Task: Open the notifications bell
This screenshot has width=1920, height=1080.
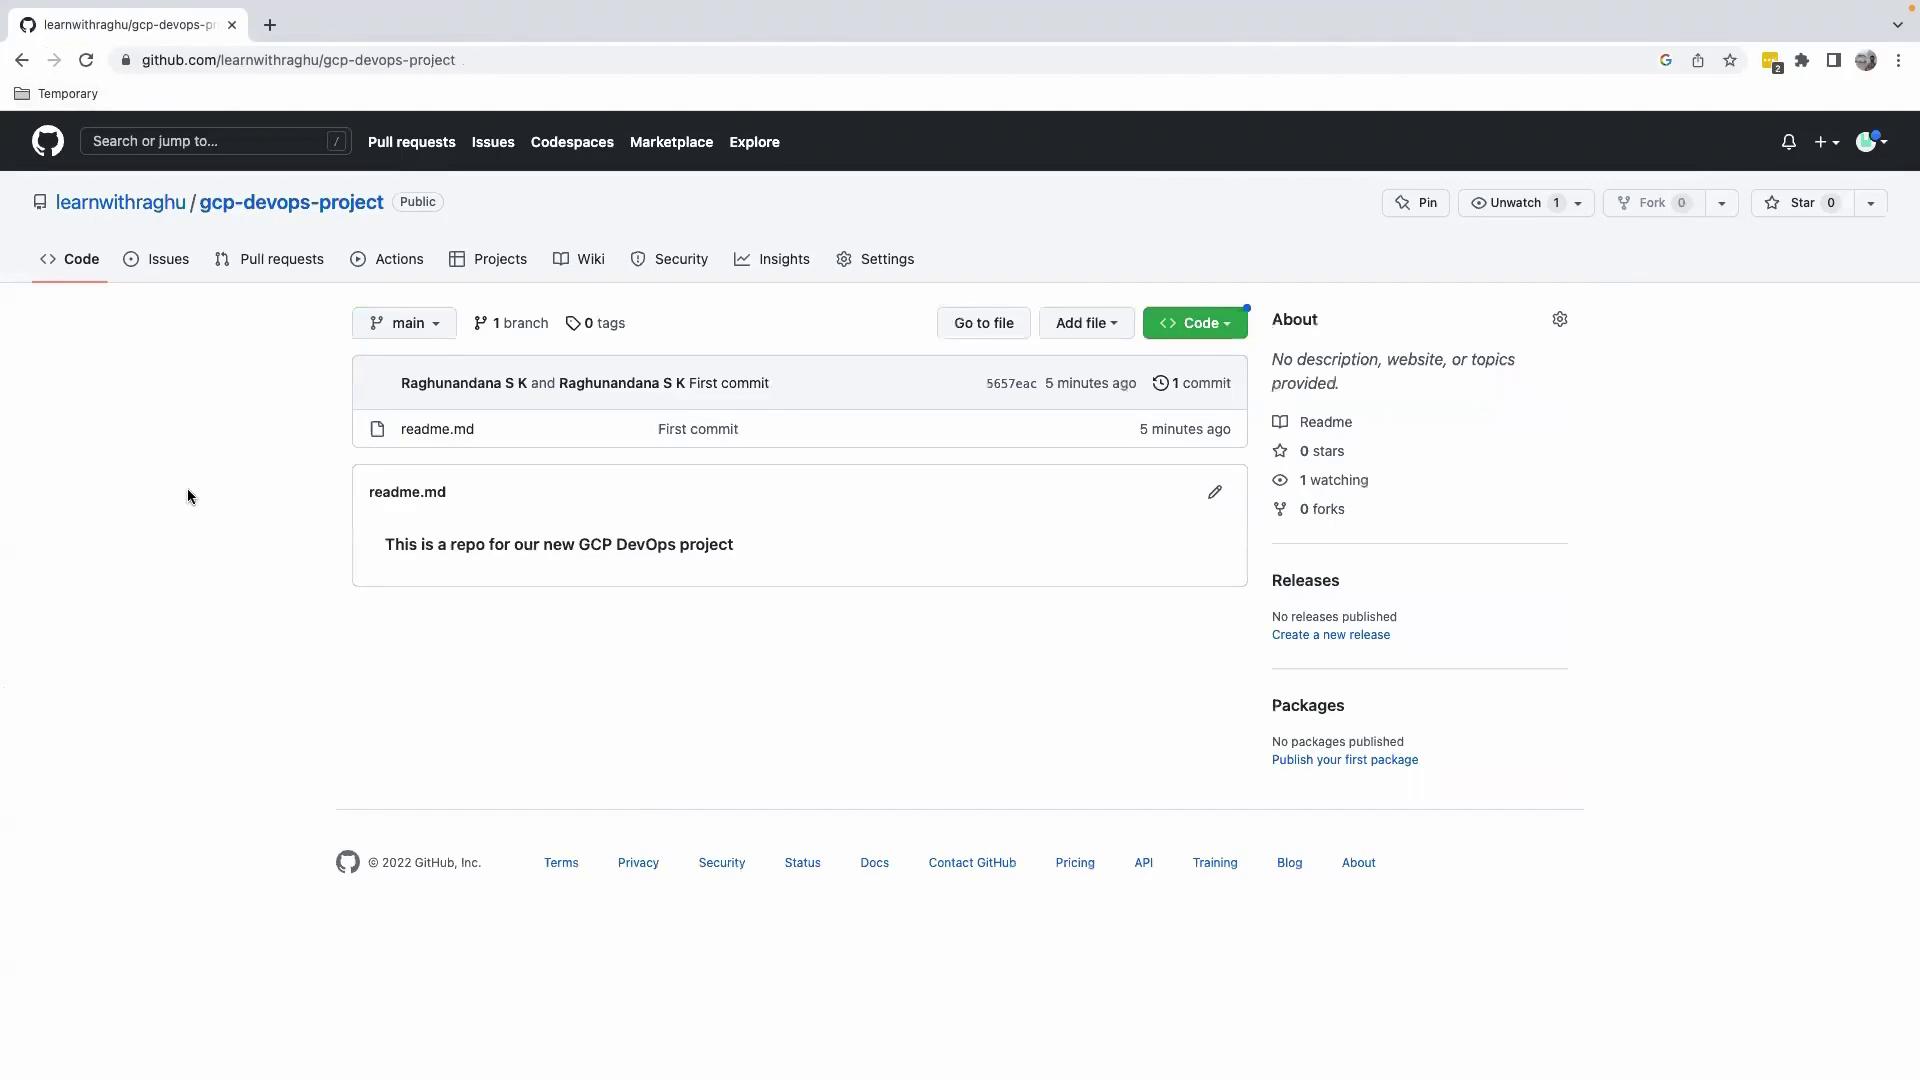Action: coord(1788,142)
